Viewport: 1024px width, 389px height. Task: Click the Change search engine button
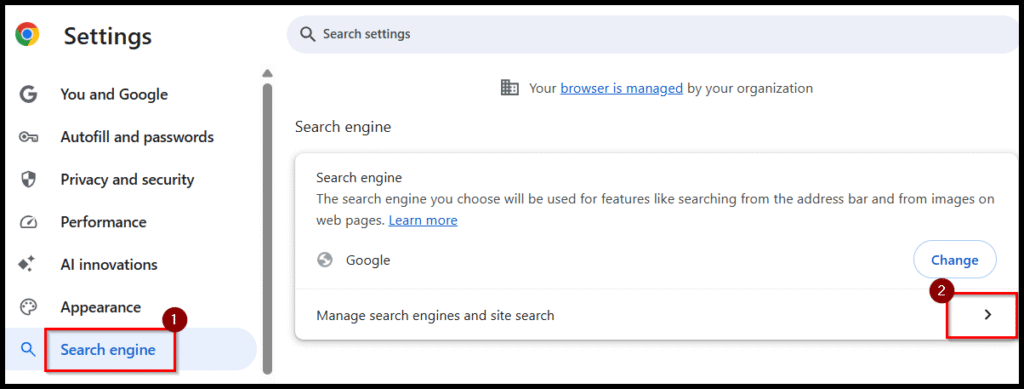tap(954, 260)
